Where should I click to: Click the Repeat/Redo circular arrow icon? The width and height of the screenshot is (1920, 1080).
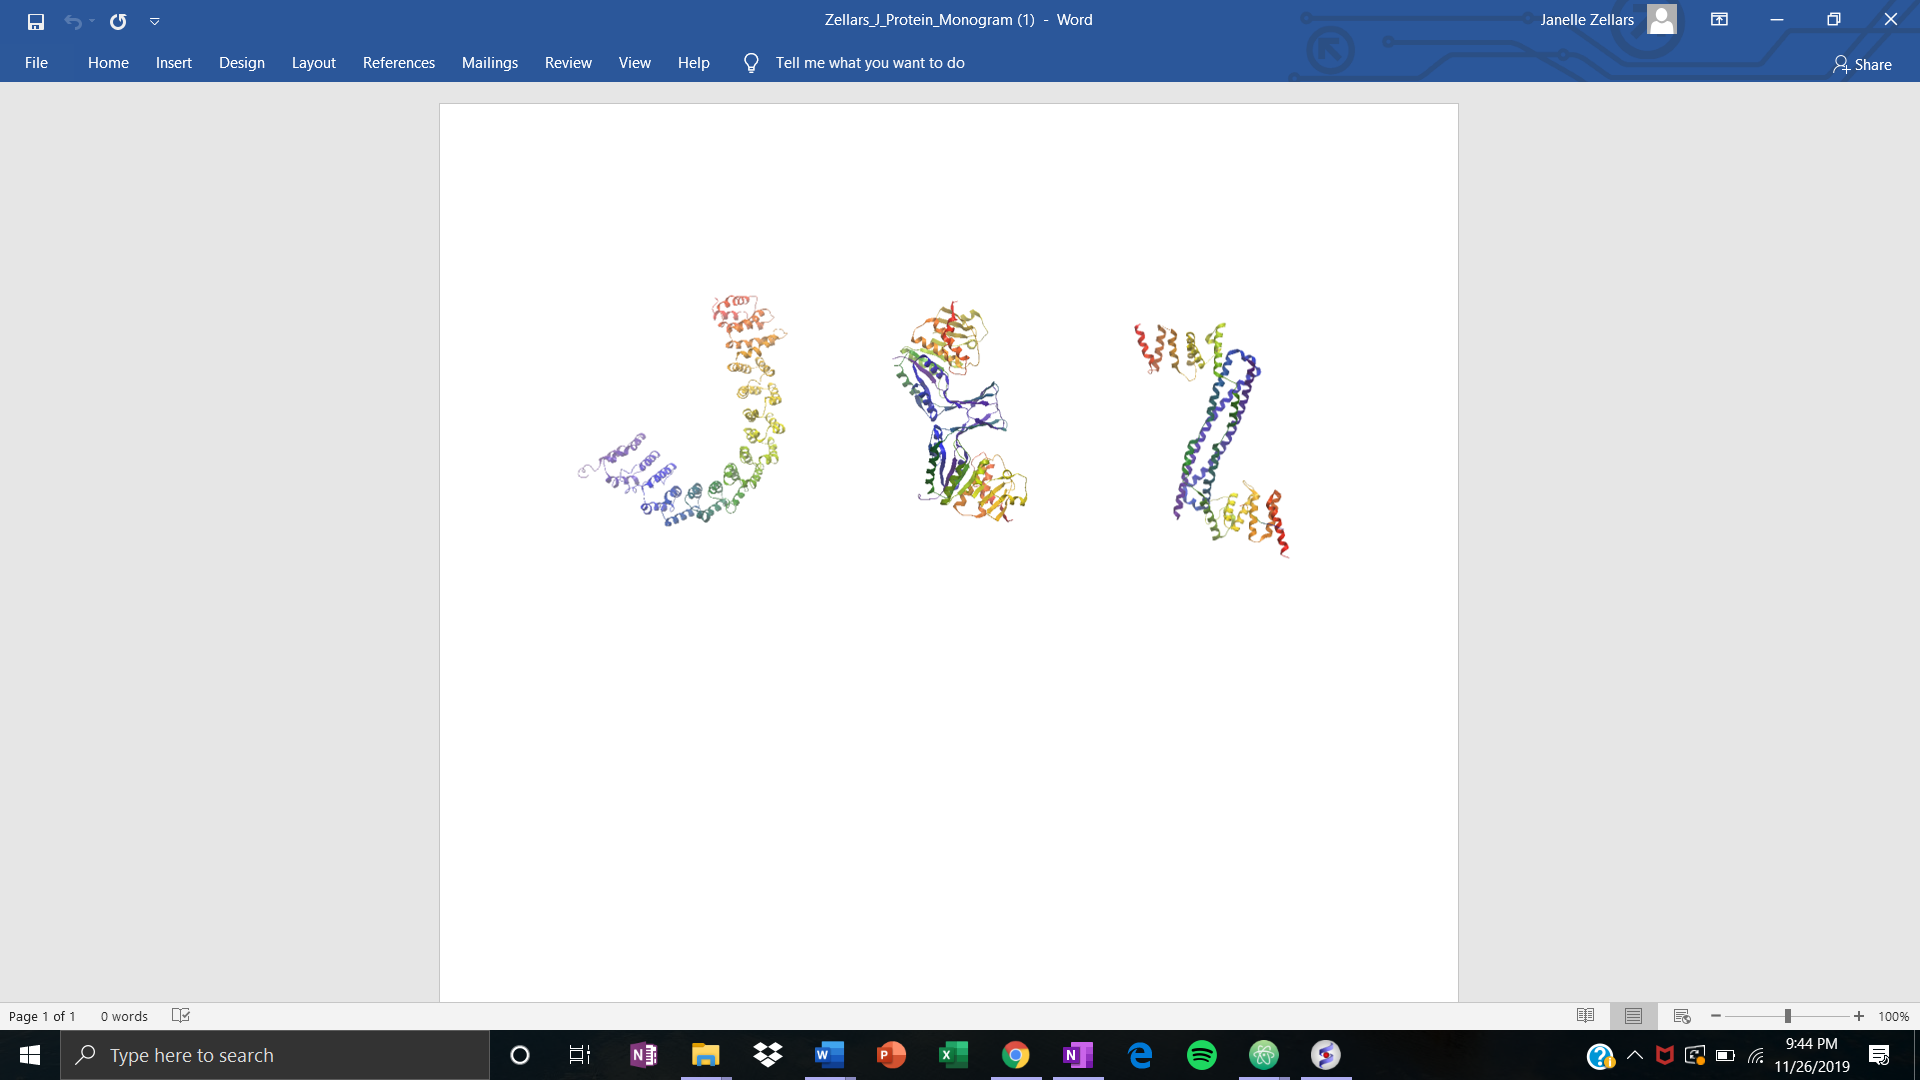pyautogui.click(x=118, y=21)
